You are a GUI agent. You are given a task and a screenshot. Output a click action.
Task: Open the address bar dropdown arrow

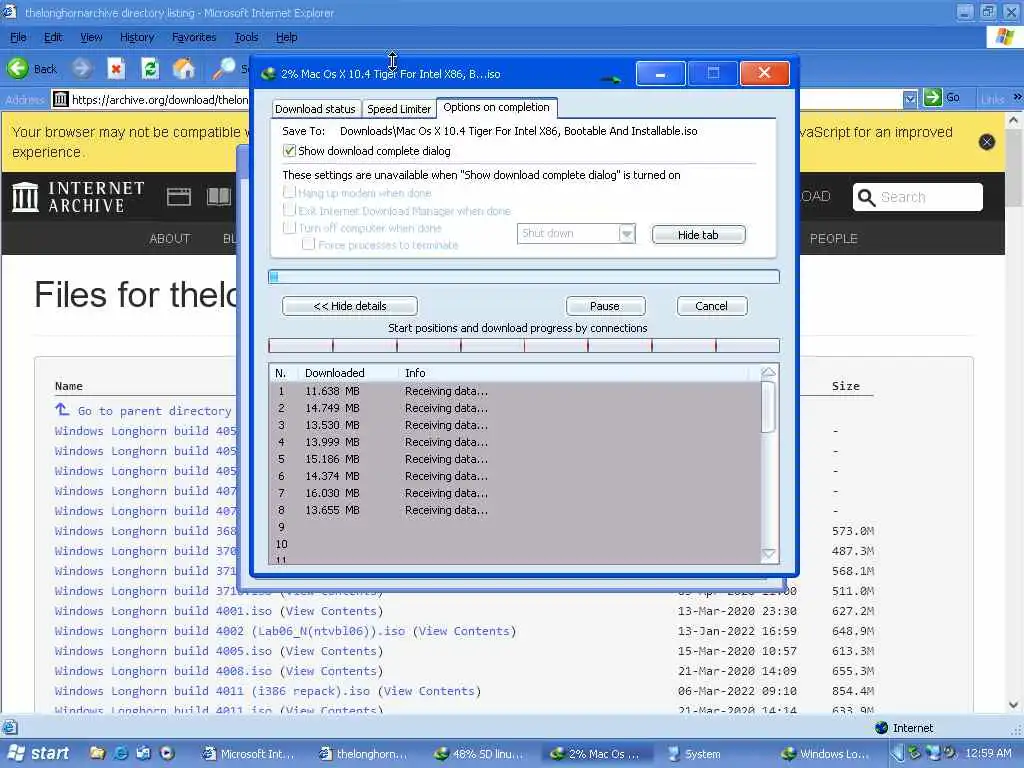910,99
